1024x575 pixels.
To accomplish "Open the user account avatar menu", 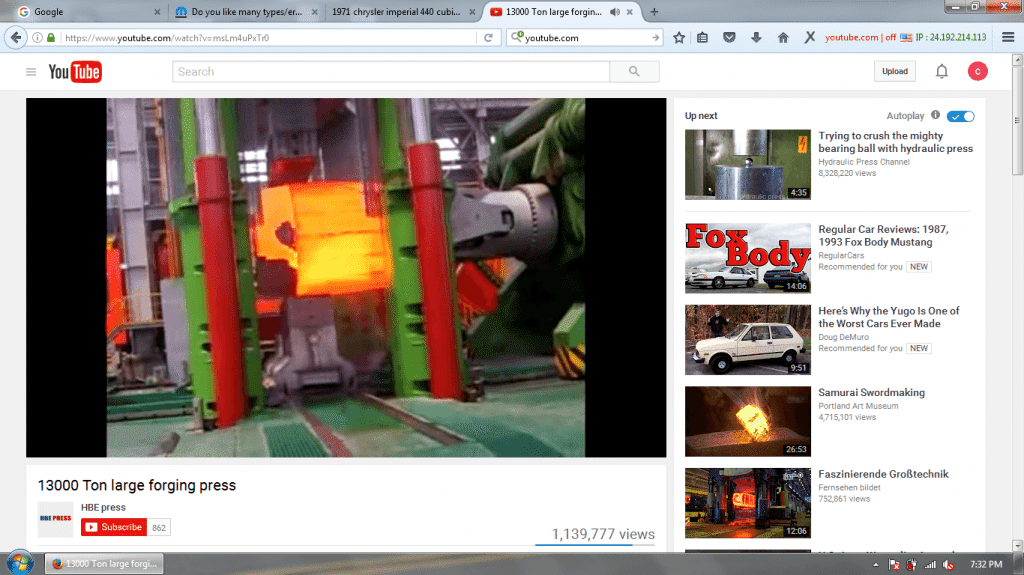I will [x=977, y=71].
